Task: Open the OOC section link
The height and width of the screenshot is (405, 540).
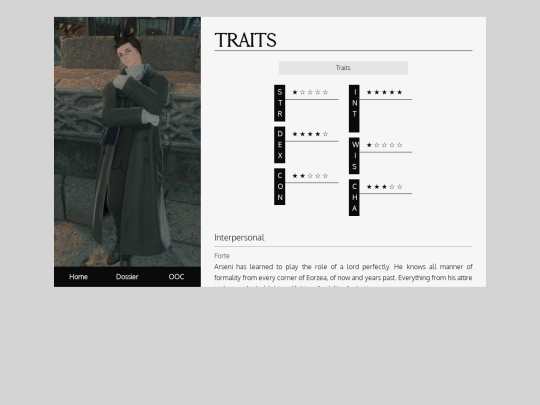Action: pos(176,277)
